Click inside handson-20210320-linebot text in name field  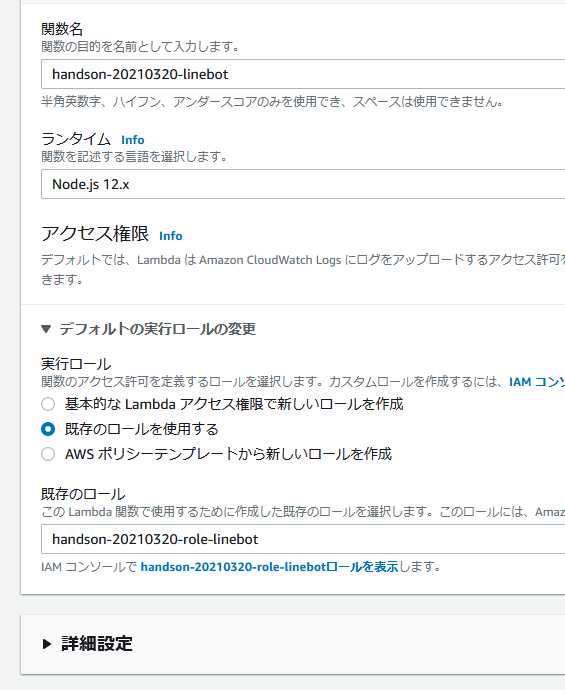(140, 74)
